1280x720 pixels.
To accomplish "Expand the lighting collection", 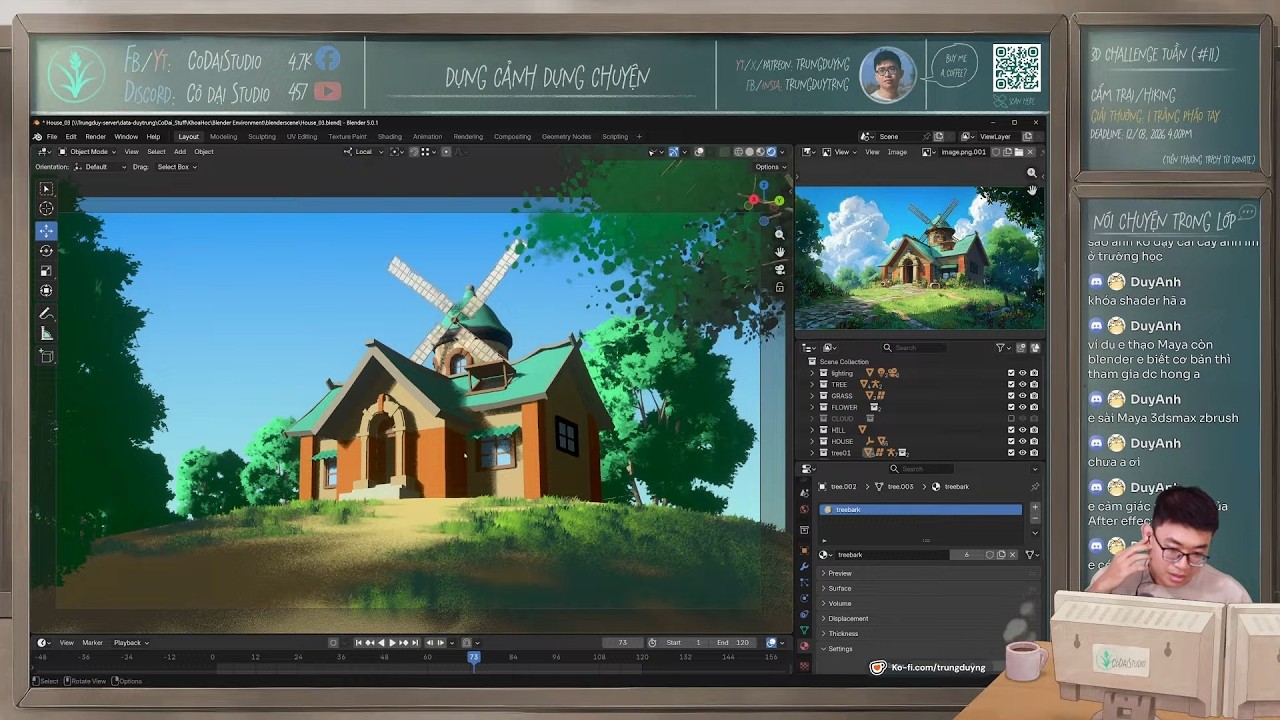I will [812, 373].
